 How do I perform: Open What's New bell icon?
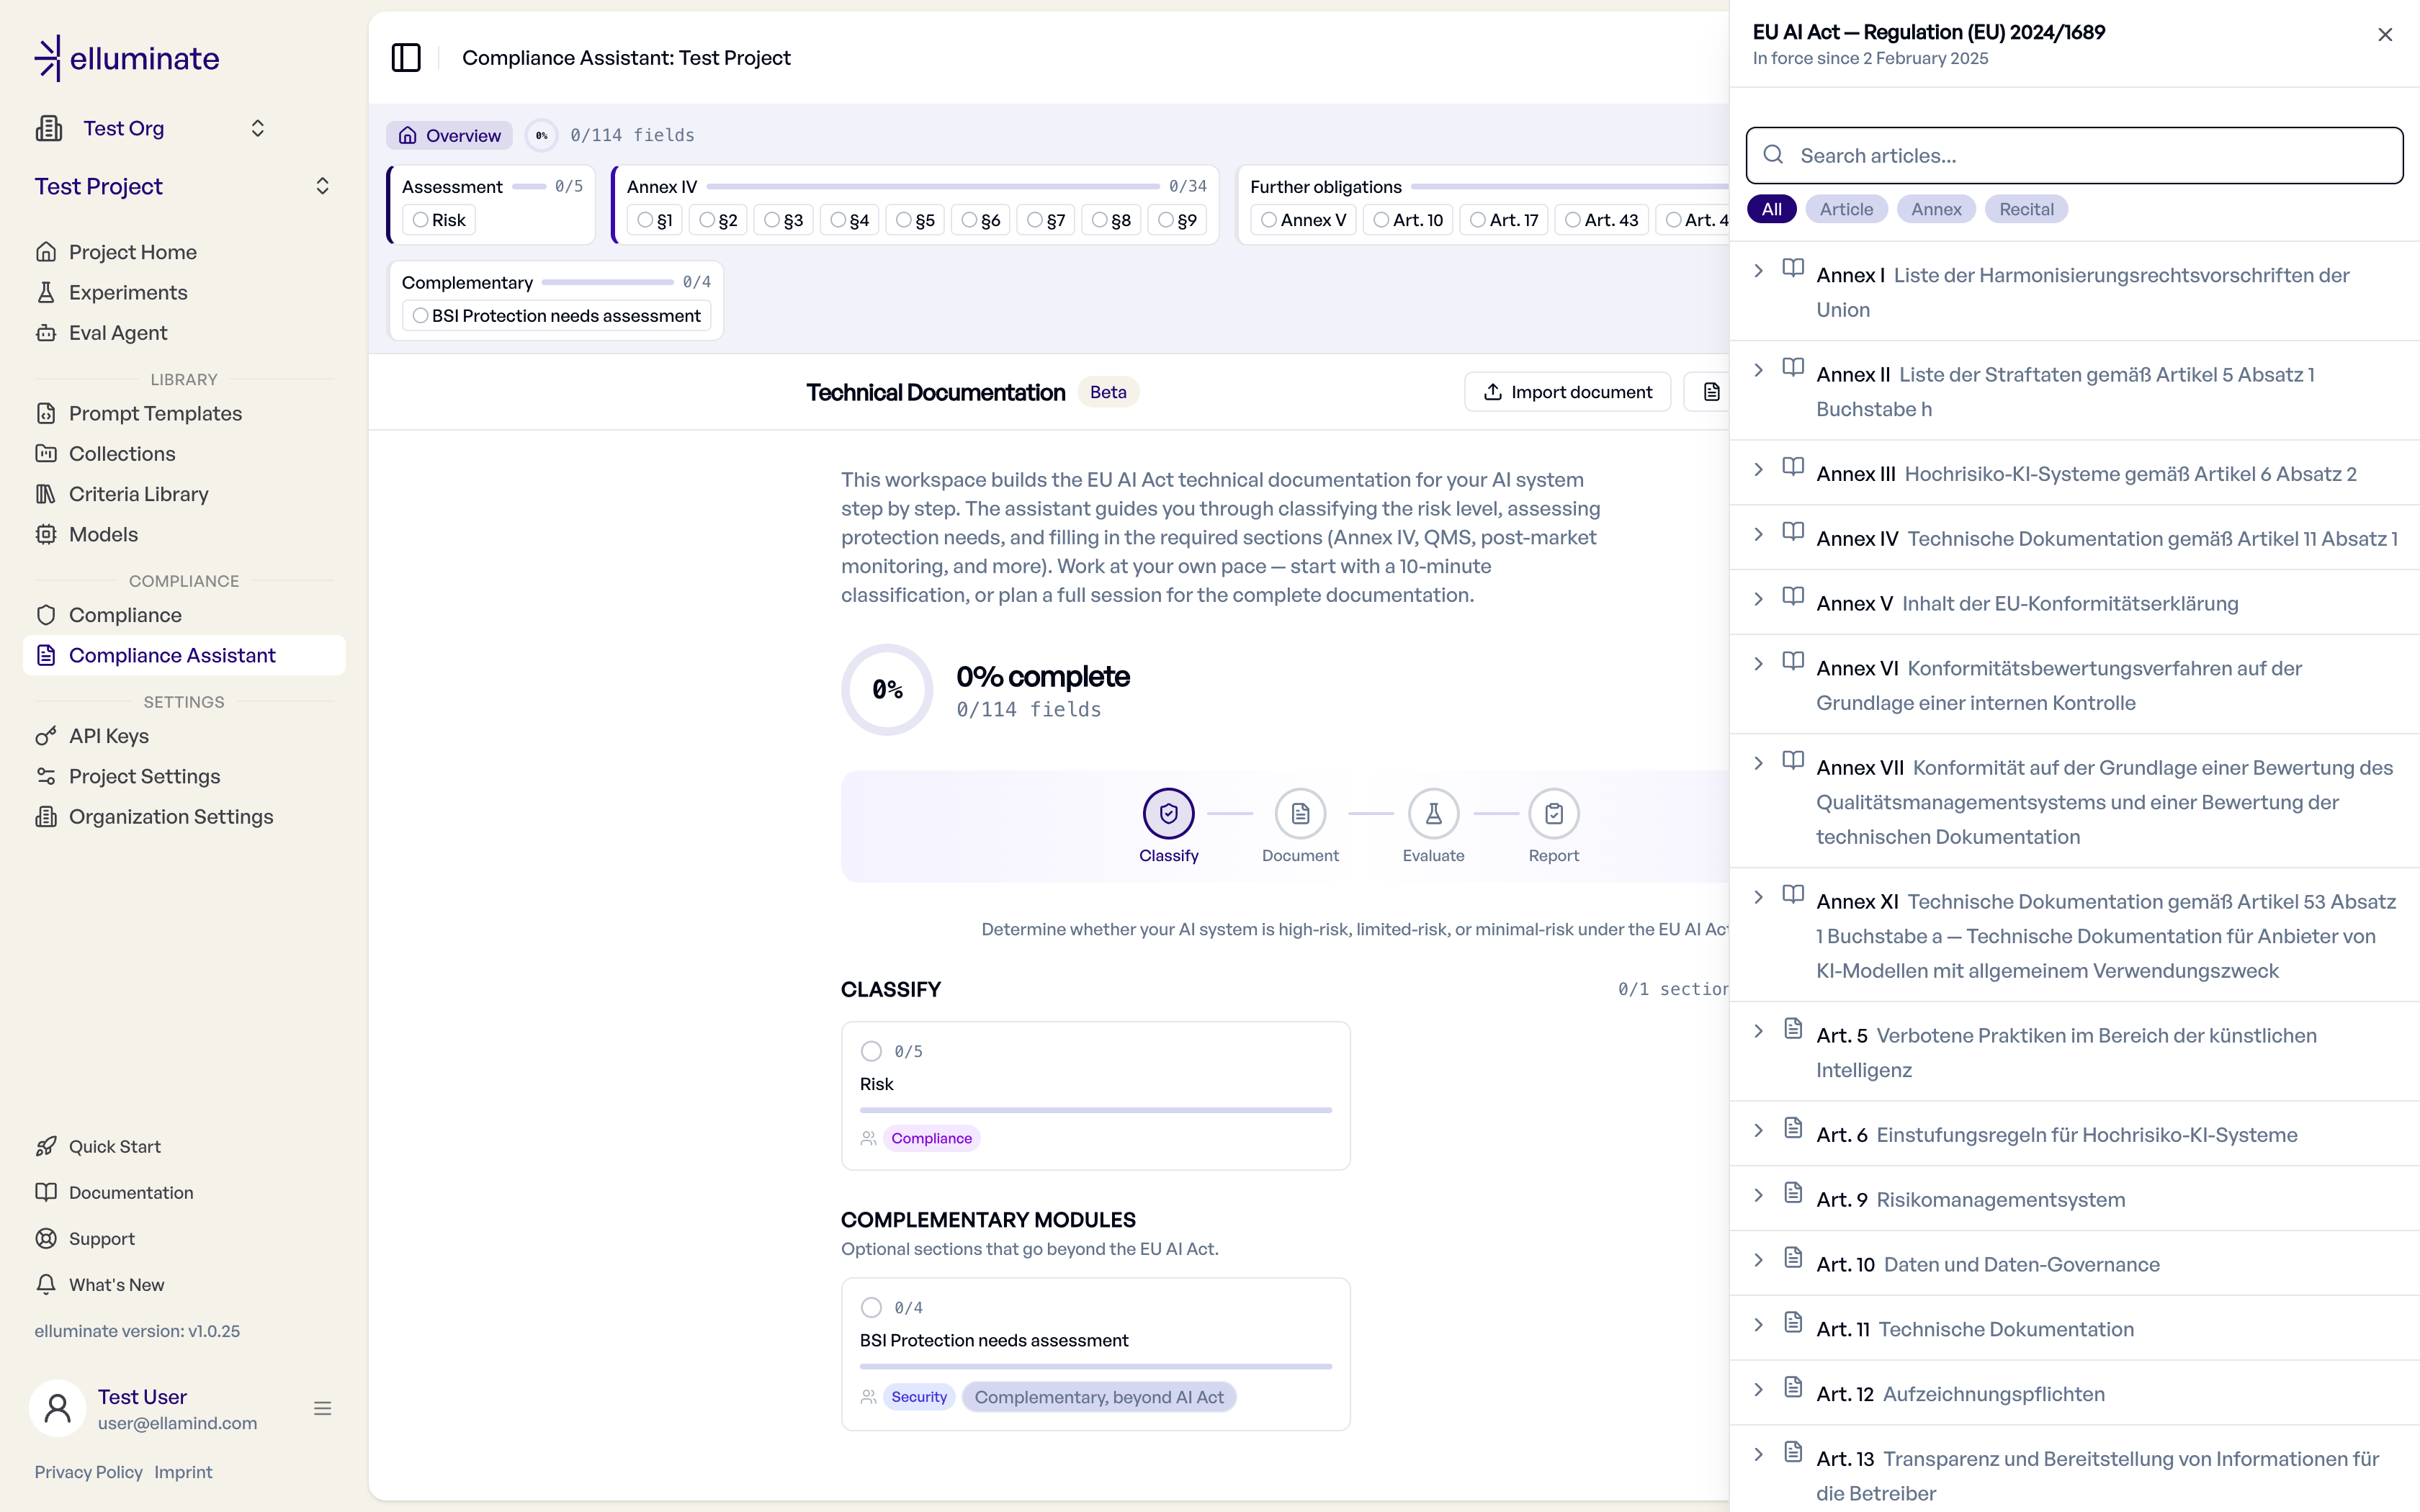(46, 1284)
